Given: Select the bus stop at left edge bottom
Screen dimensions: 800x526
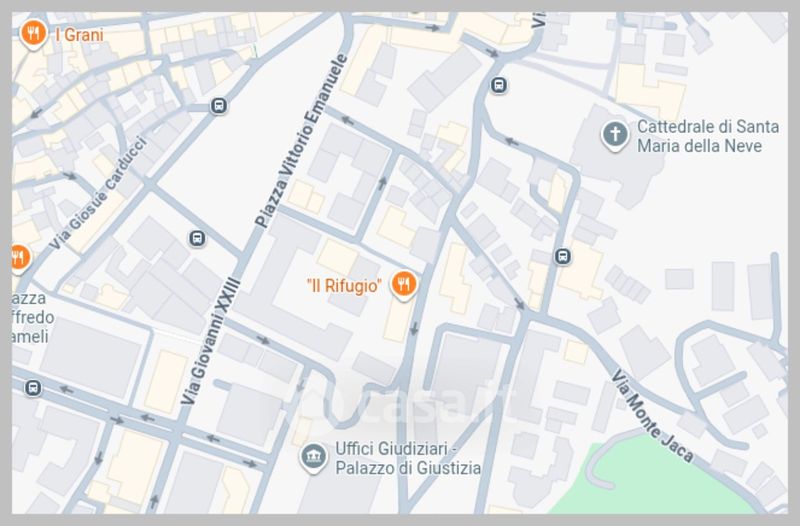Looking at the screenshot, I should pos(33,388).
